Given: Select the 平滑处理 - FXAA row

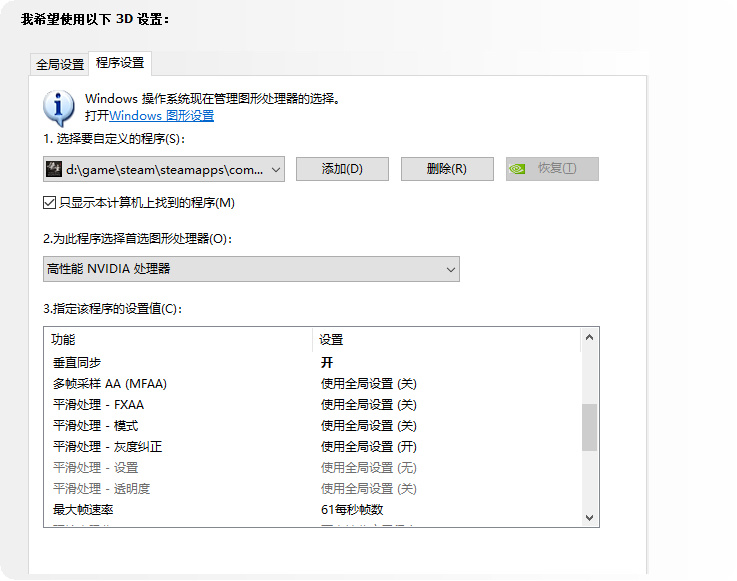Looking at the screenshot, I should tap(312, 405).
